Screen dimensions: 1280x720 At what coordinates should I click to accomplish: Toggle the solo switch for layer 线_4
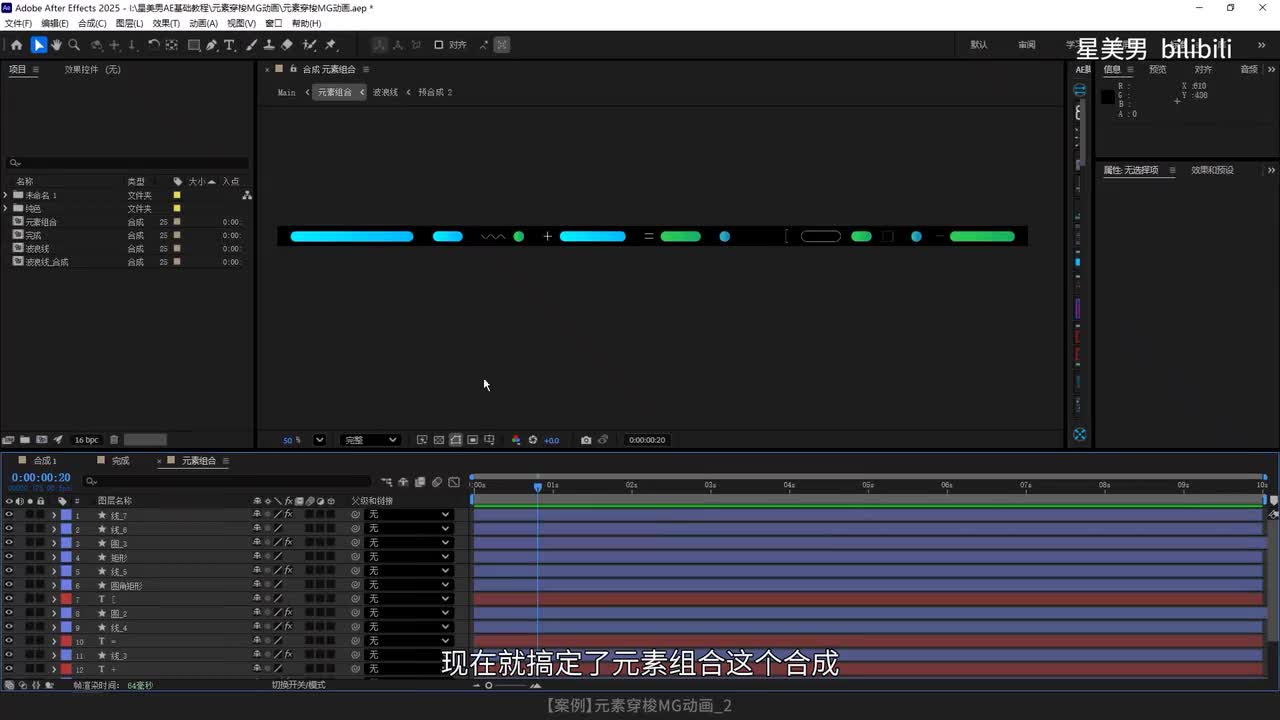pos(30,627)
